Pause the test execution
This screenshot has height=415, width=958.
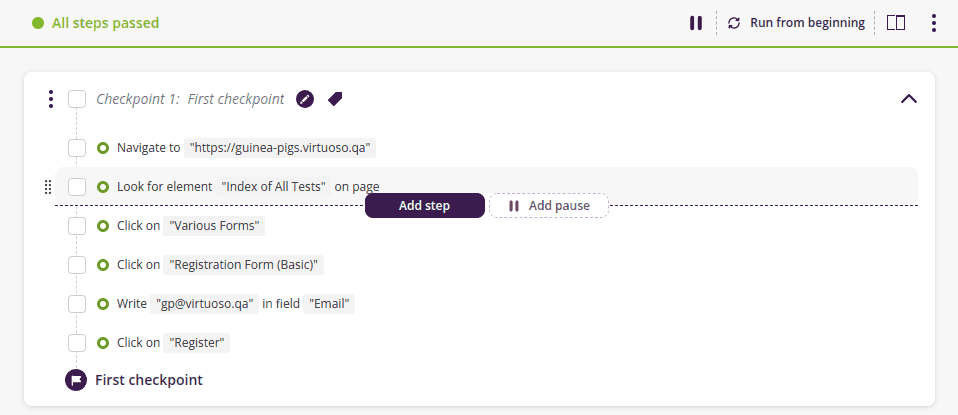(696, 23)
